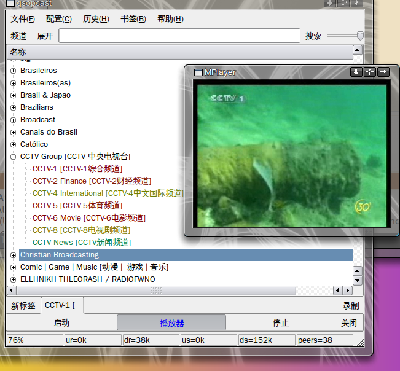Click in the channel search input field
The image size is (400, 371).
pos(179,36)
